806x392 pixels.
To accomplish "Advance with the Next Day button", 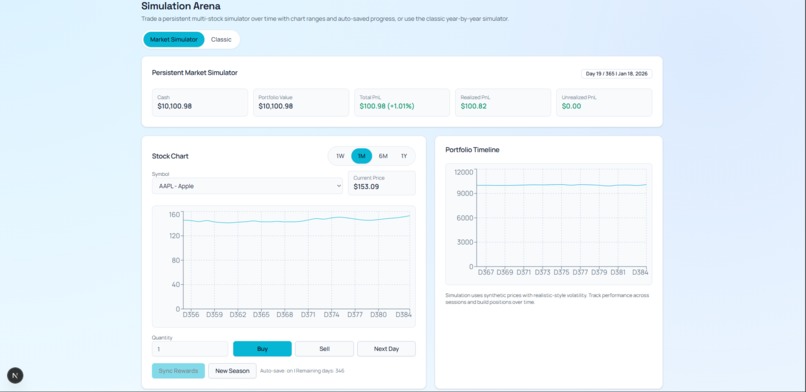I will click(x=387, y=349).
